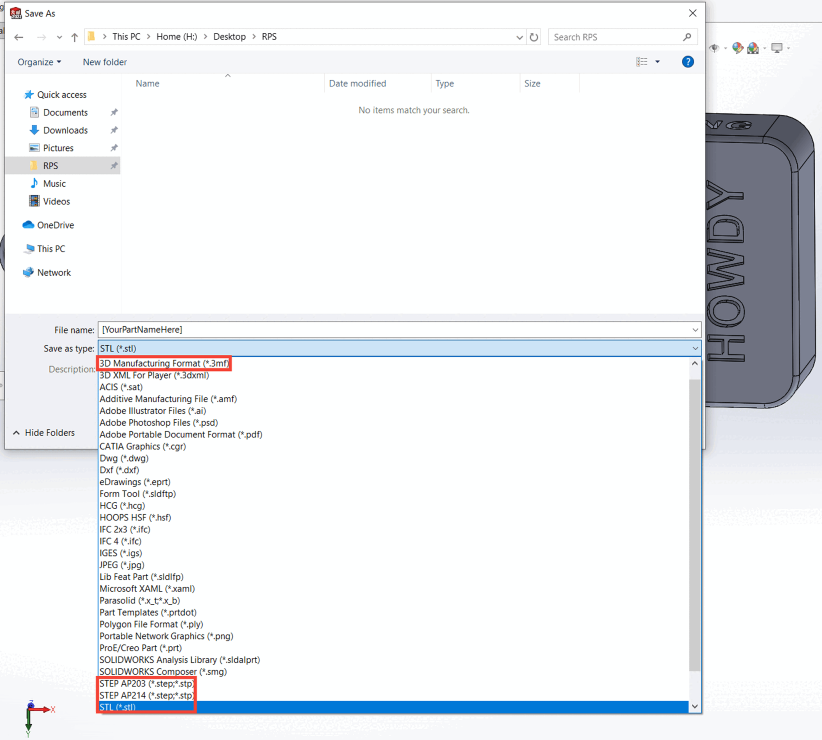The width and height of the screenshot is (822, 740).
Task: Refresh the RPS folder view
Action: [534, 37]
